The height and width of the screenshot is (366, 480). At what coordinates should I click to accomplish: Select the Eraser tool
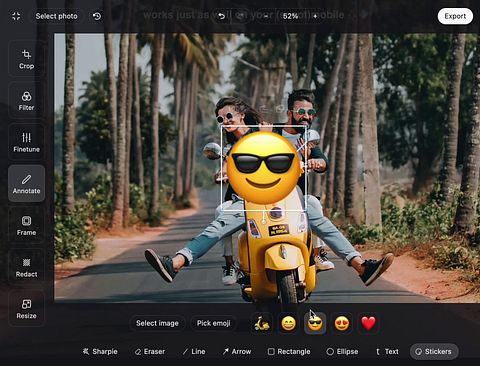tap(150, 351)
